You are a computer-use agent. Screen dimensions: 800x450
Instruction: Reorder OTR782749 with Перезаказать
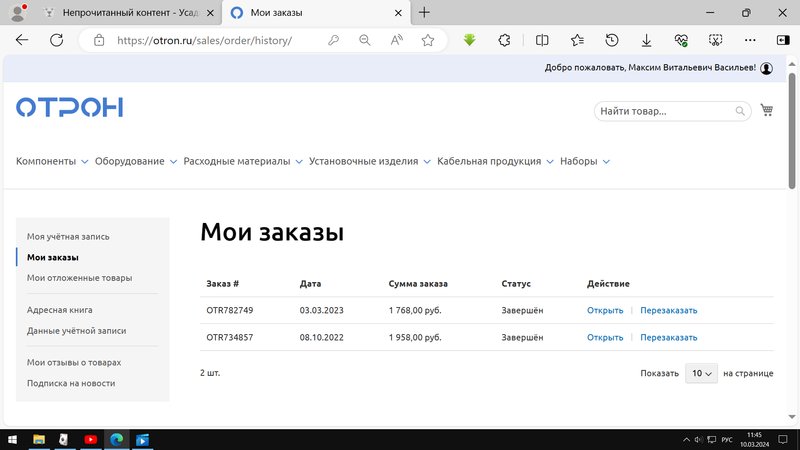pos(668,310)
